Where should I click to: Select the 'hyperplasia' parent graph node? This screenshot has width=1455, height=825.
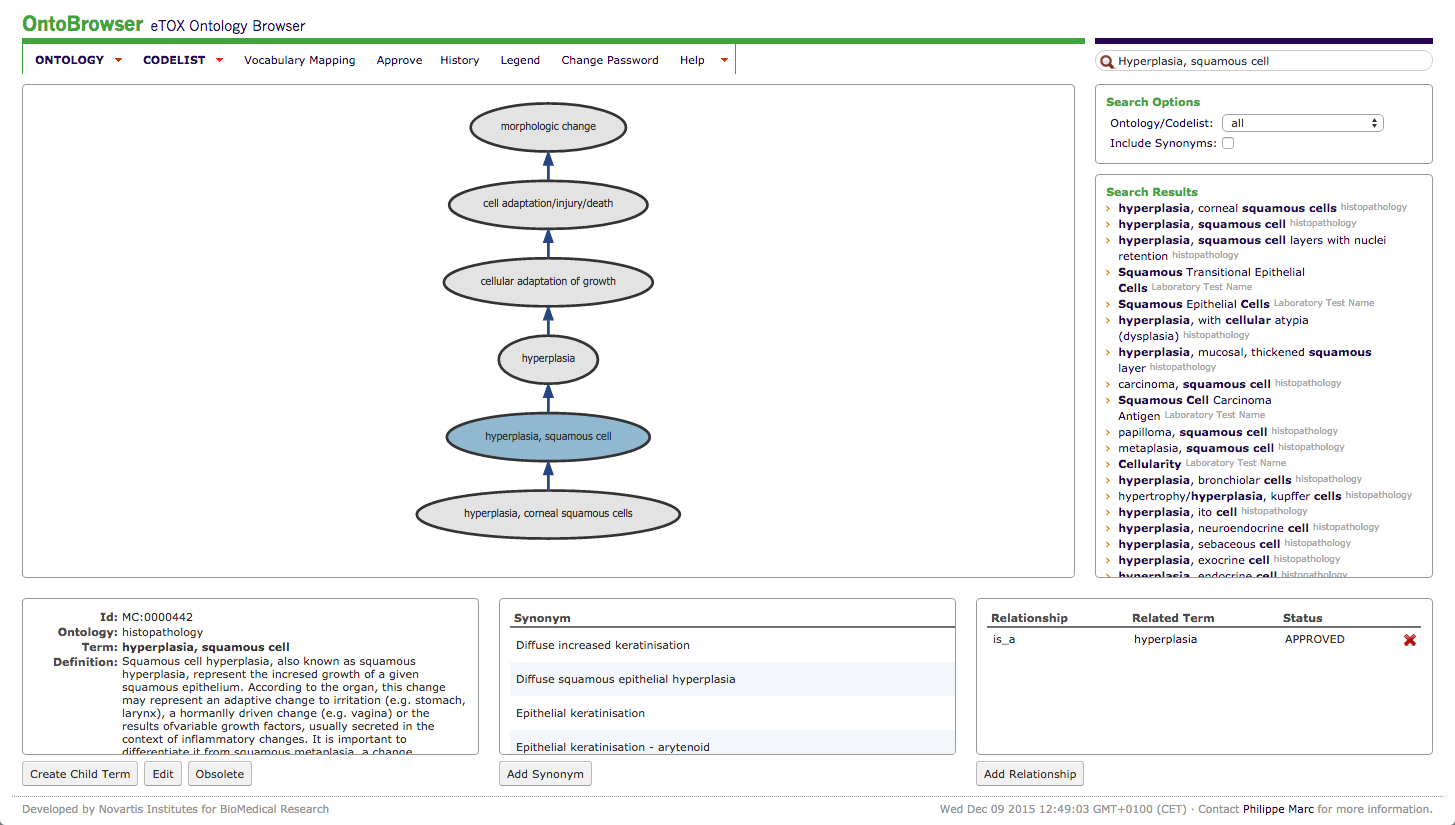[x=548, y=358]
